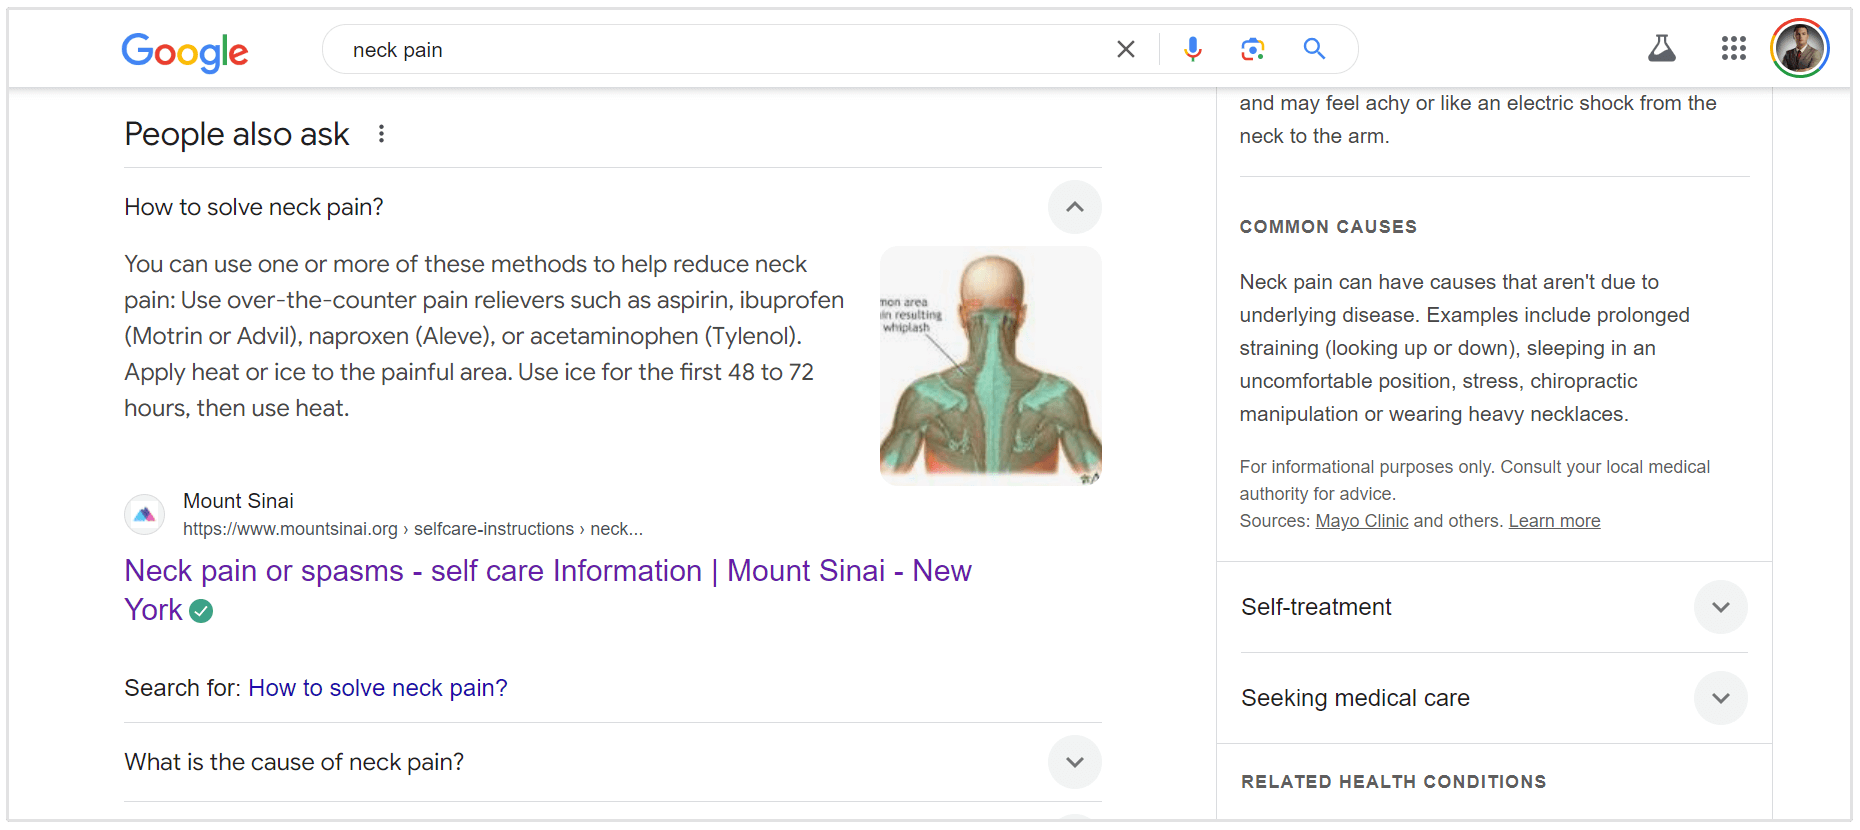Image resolution: width=1860 pixels, height=830 pixels.
Task: Open the Mount Sinai neck pain article
Action: tap(547, 571)
